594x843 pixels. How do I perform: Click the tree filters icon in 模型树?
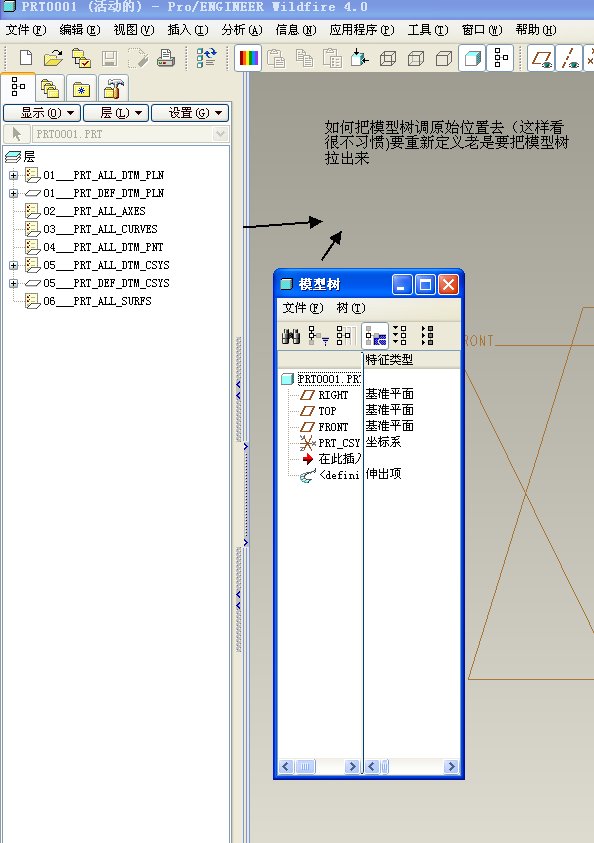click(x=318, y=336)
